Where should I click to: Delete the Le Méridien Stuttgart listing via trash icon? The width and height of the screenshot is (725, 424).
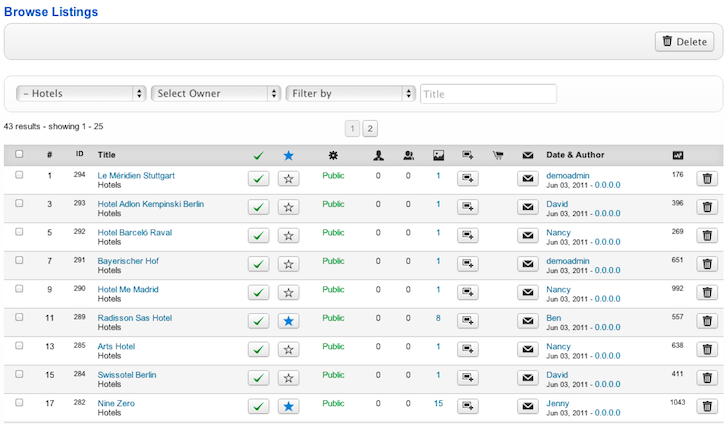coord(707,179)
